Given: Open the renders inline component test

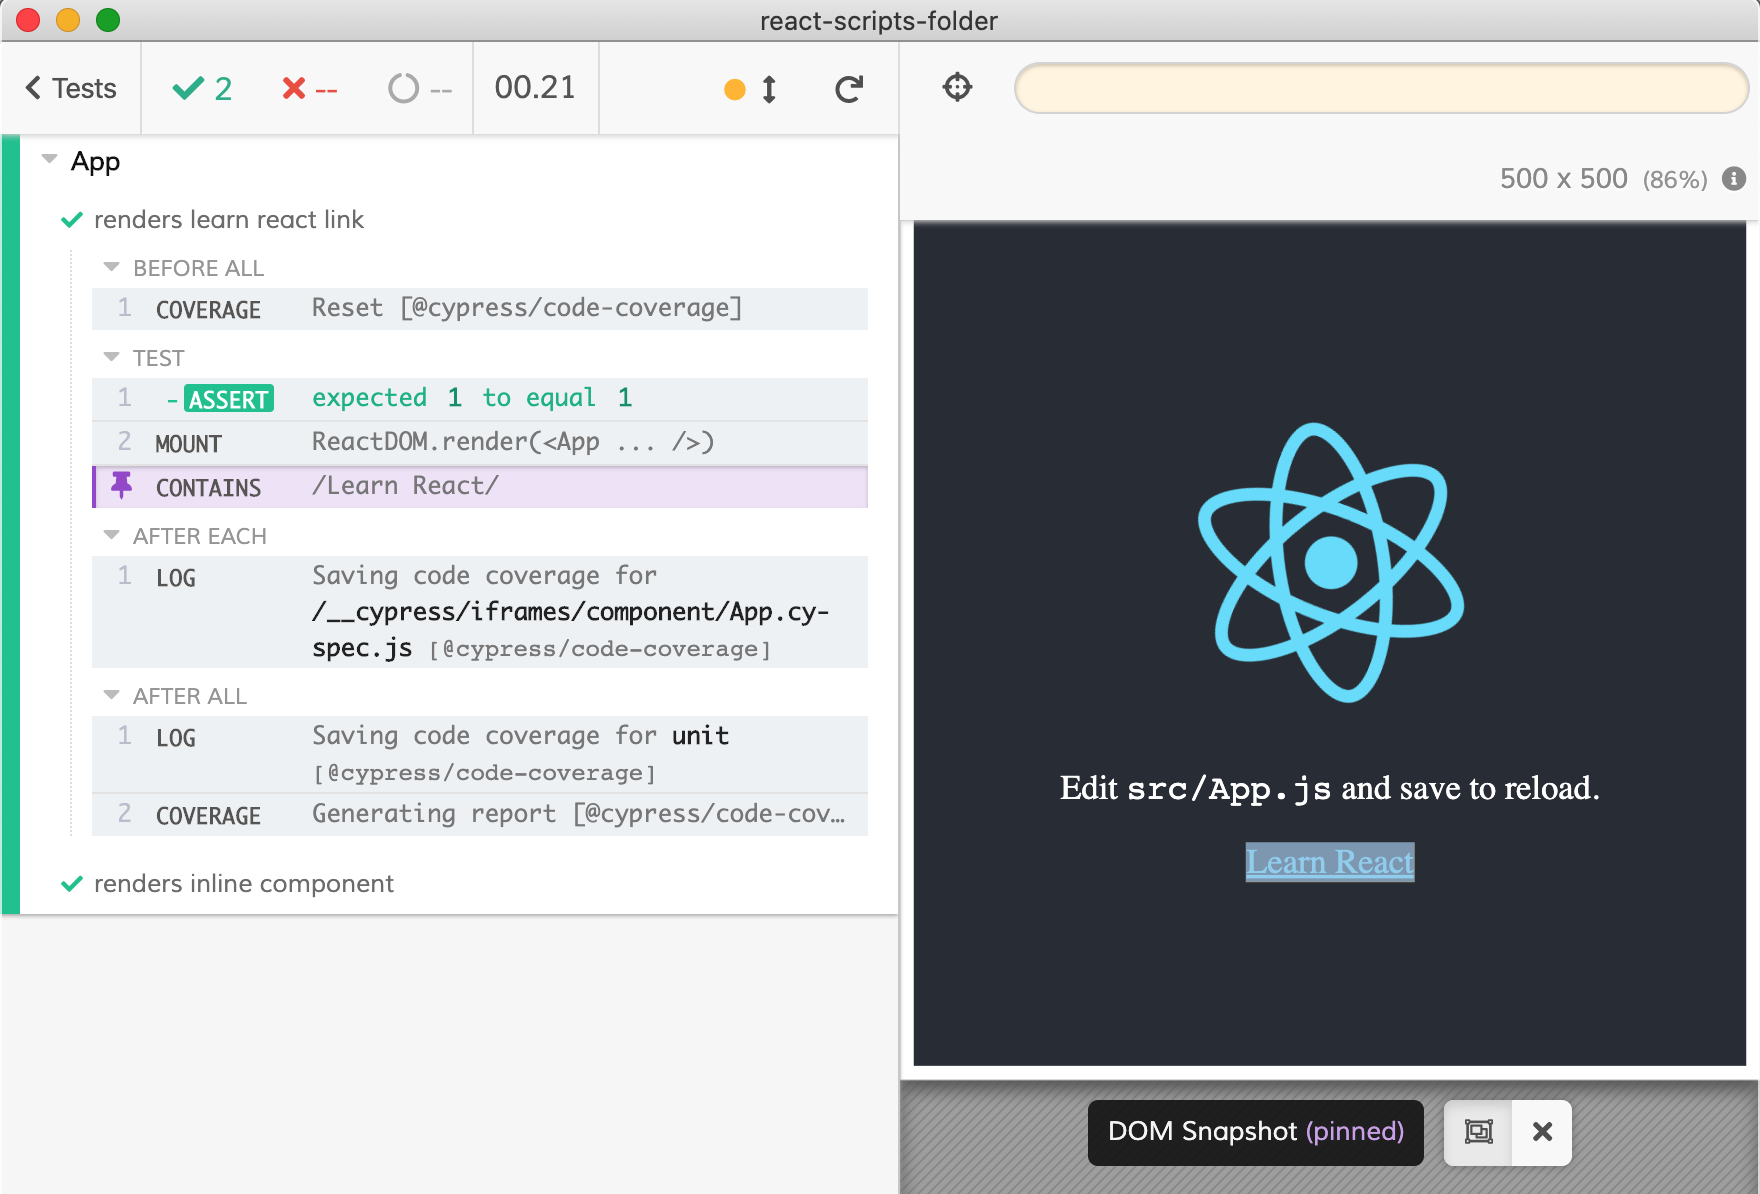Looking at the screenshot, I should tap(244, 883).
